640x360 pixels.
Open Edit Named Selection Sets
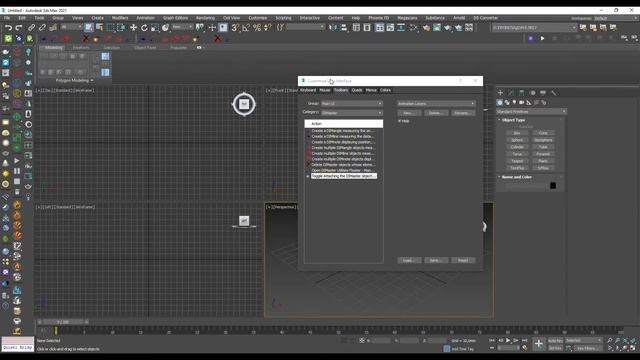click(280, 28)
